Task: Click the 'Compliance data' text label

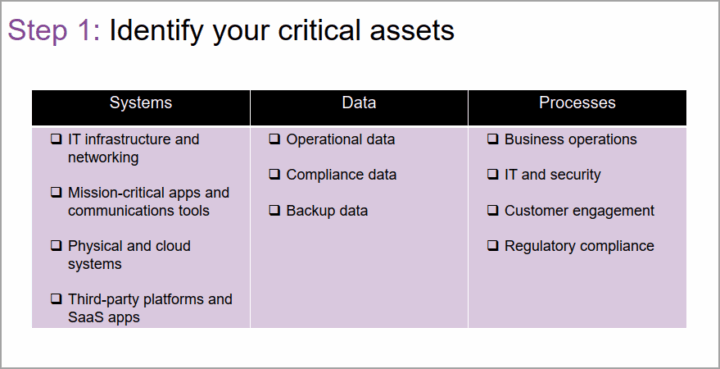Action: (341, 175)
